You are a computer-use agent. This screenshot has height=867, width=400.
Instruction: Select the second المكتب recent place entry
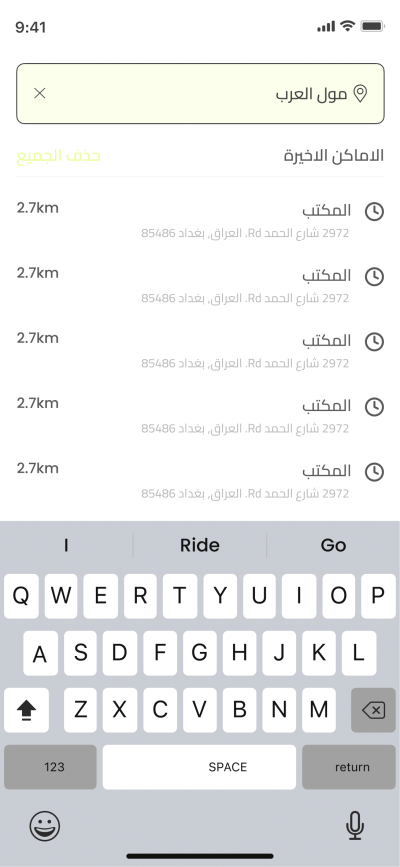click(200, 285)
